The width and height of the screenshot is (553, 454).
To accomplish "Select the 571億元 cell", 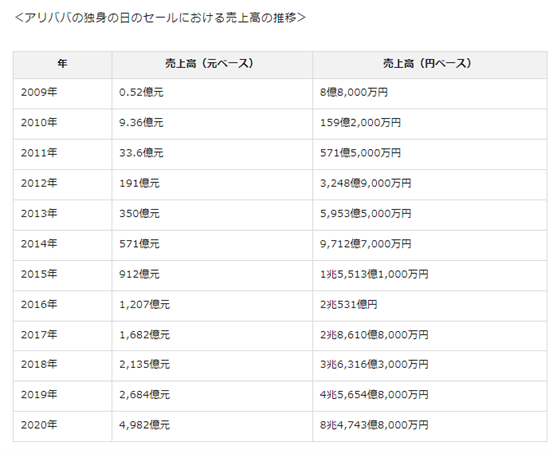I will [x=212, y=245].
